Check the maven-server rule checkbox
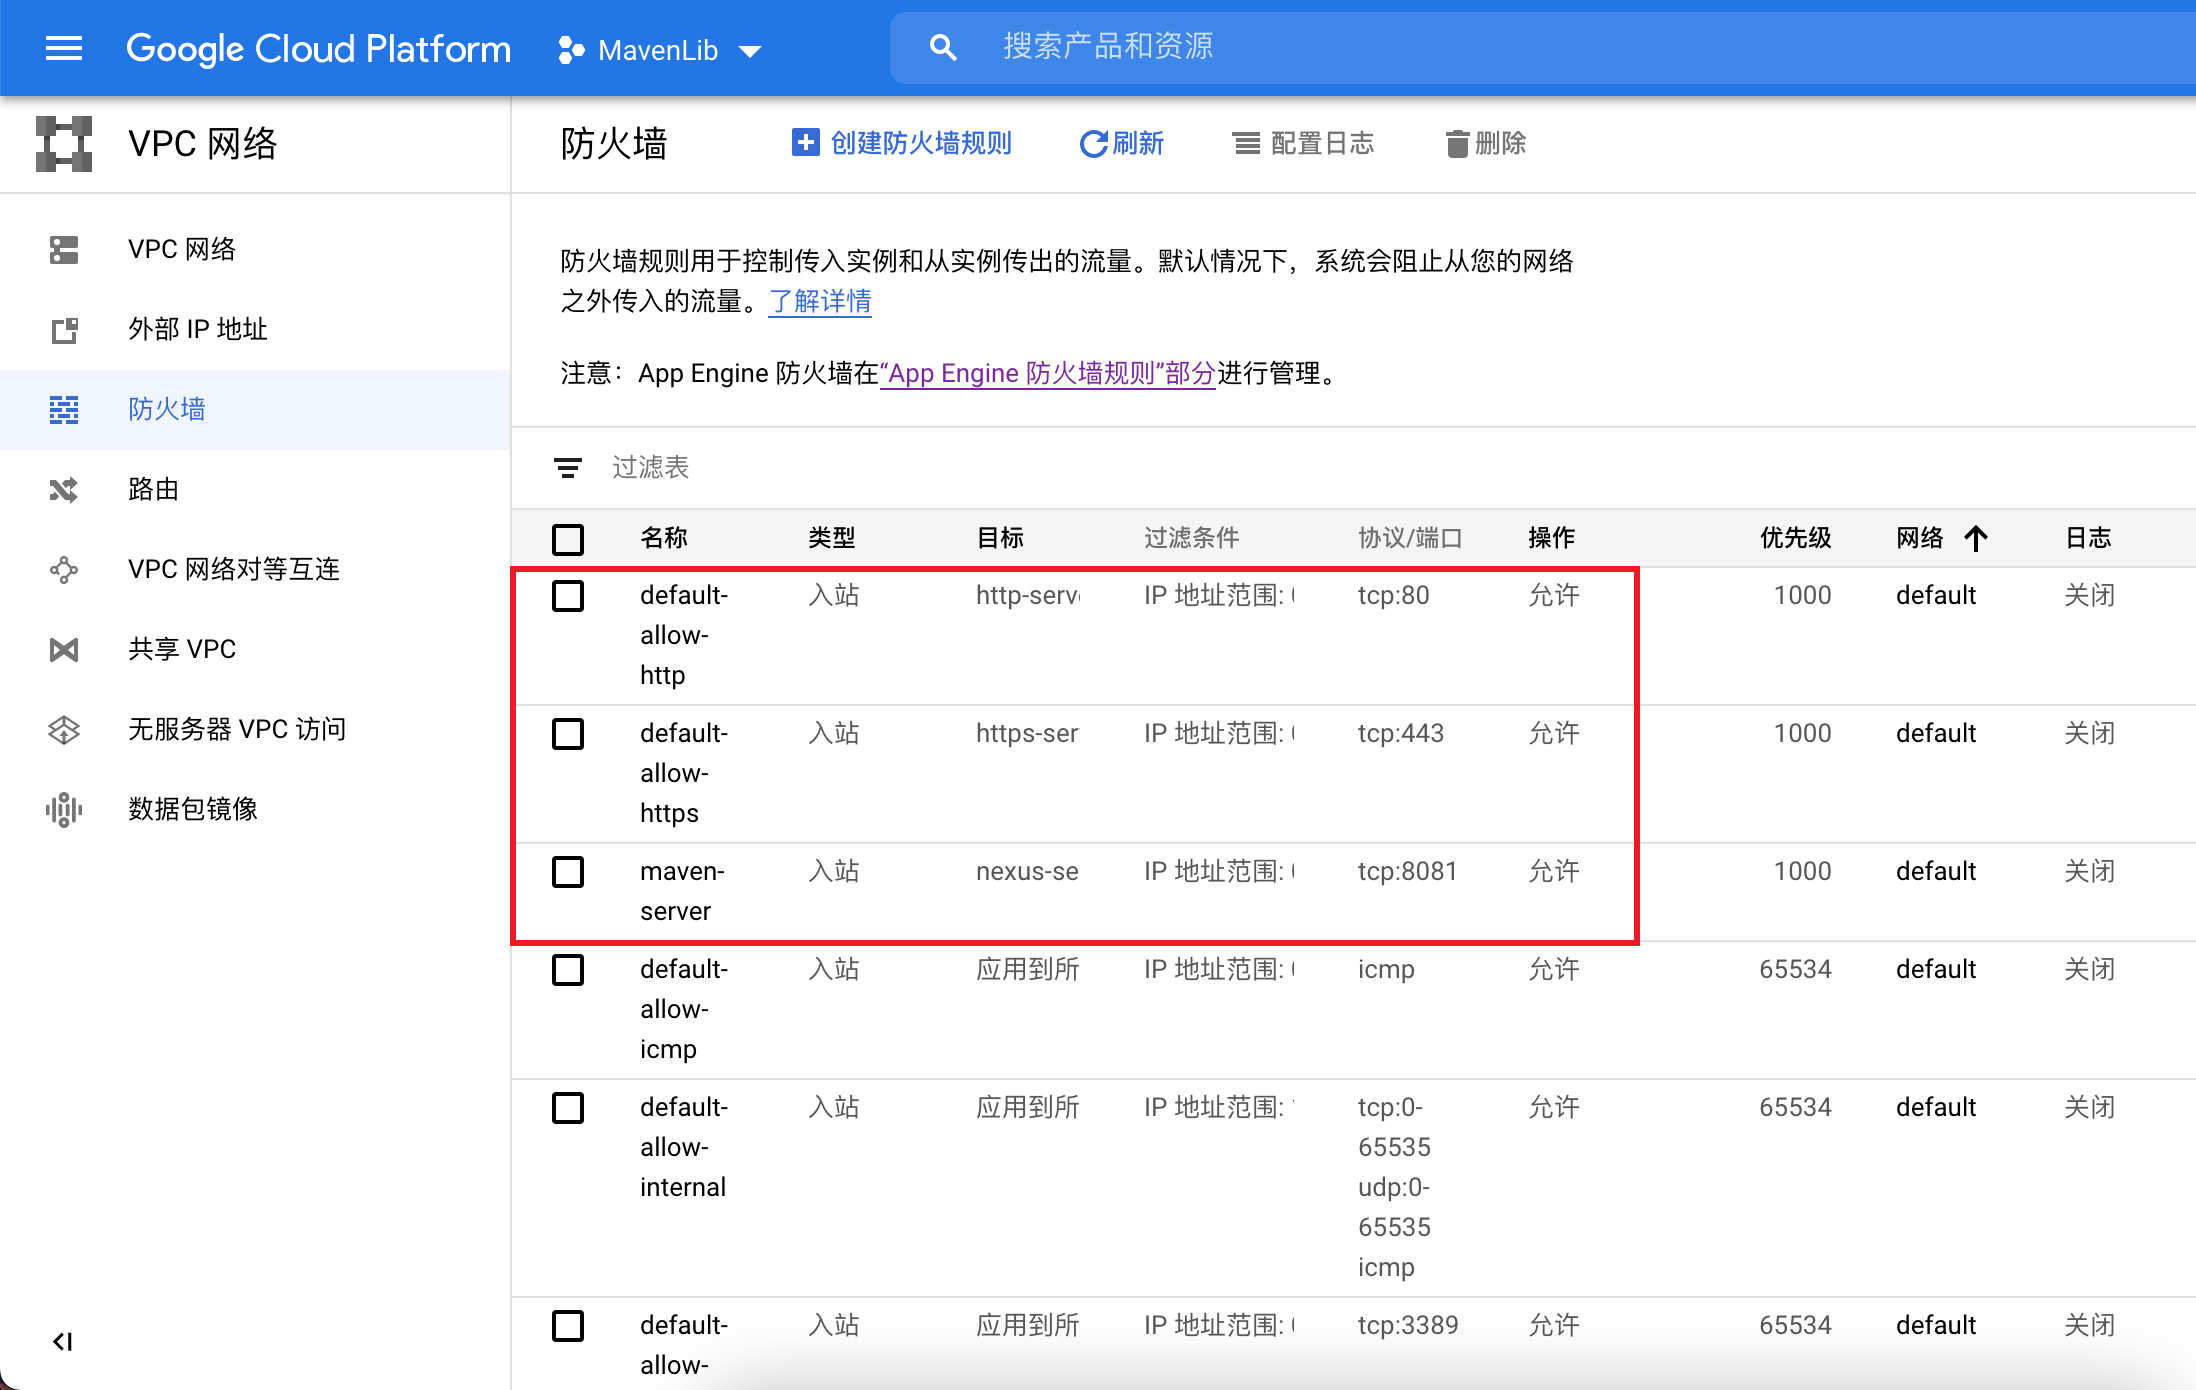The width and height of the screenshot is (2196, 1390). coord(568,872)
